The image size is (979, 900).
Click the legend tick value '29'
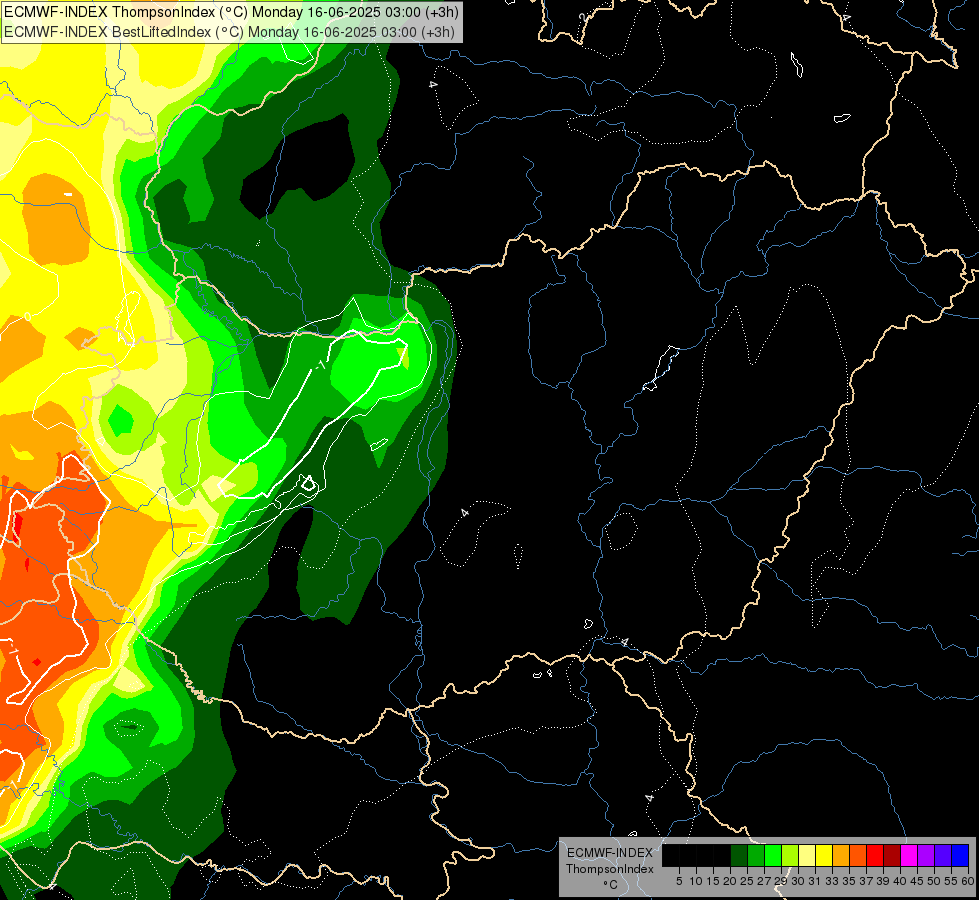click(780, 881)
